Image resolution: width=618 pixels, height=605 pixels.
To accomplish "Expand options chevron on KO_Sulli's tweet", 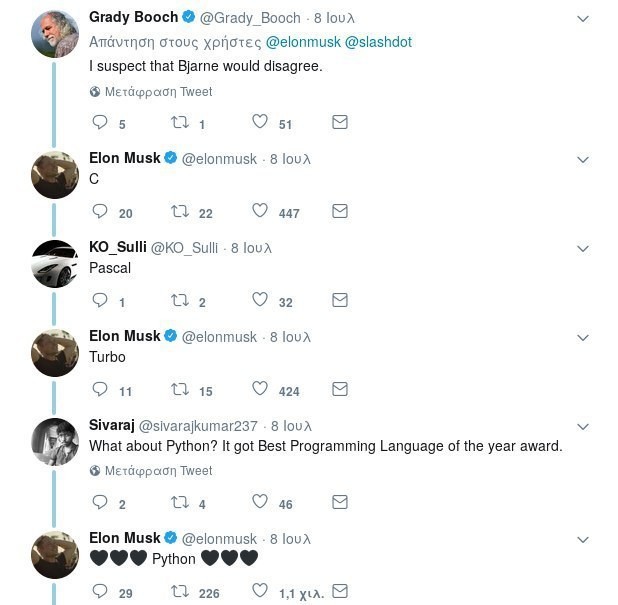I will [x=583, y=248].
